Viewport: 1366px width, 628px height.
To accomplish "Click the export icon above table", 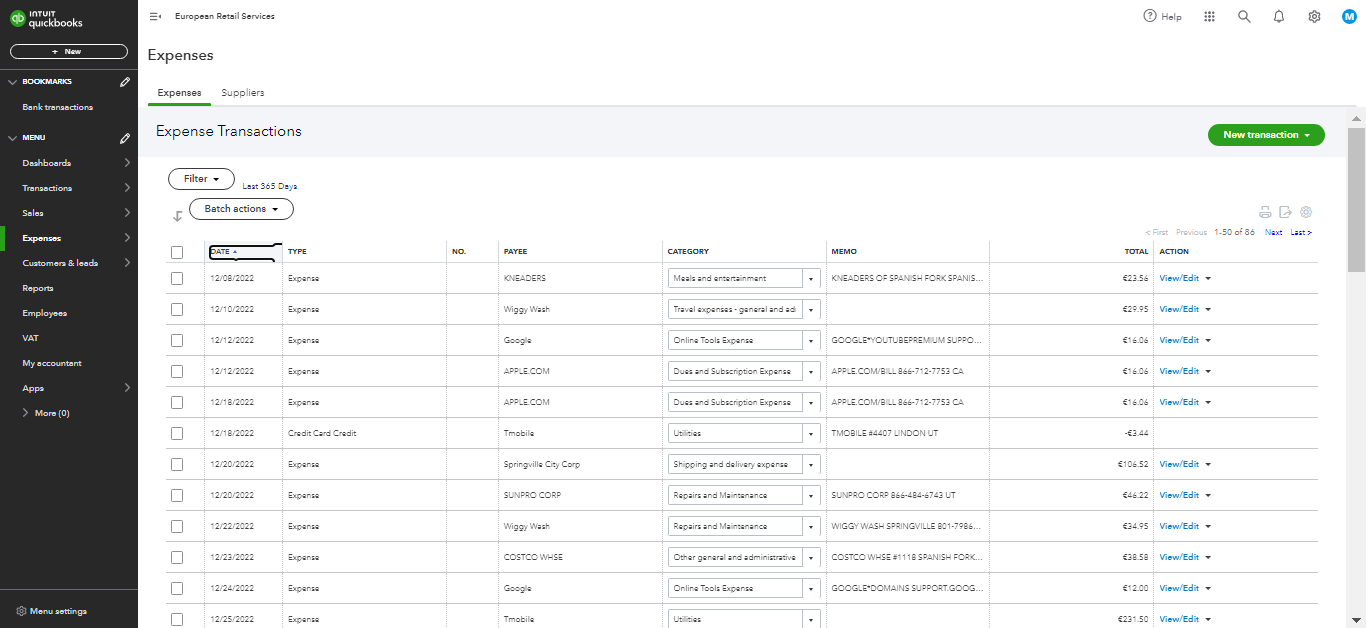I will point(1286,212).
